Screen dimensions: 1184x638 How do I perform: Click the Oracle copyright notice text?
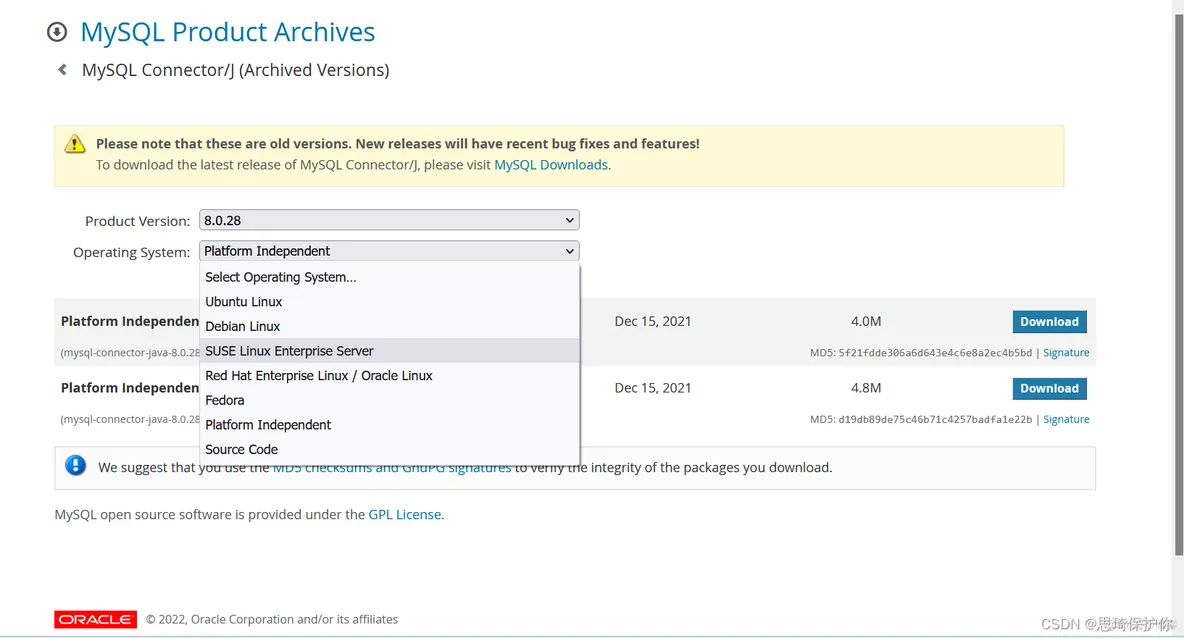click(x=272, y=619)
